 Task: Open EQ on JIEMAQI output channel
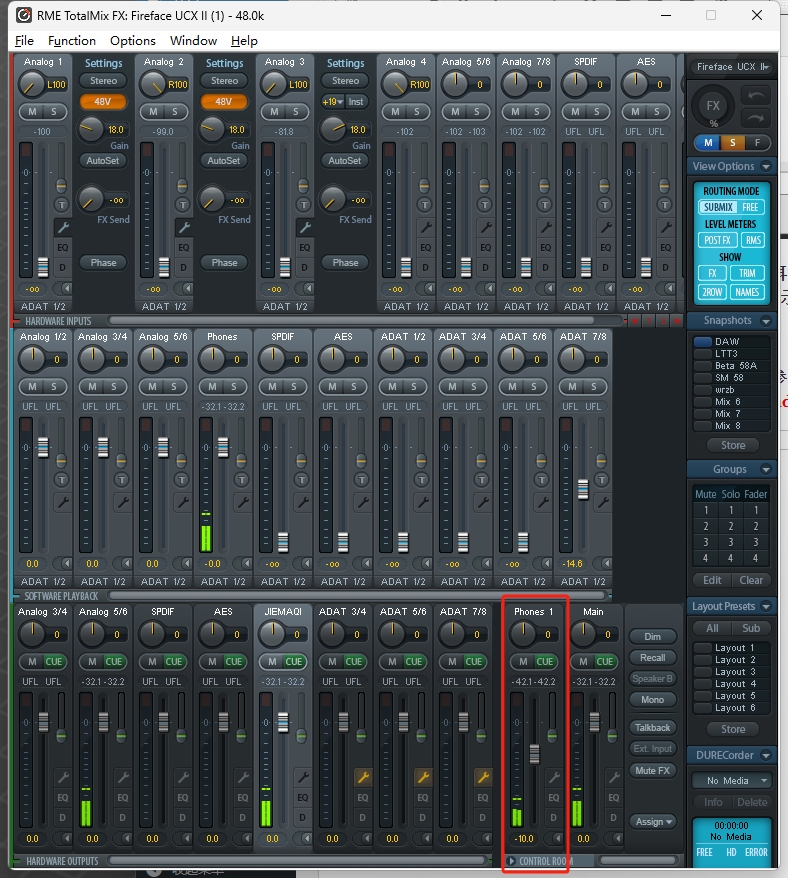(x=302, y=797)
